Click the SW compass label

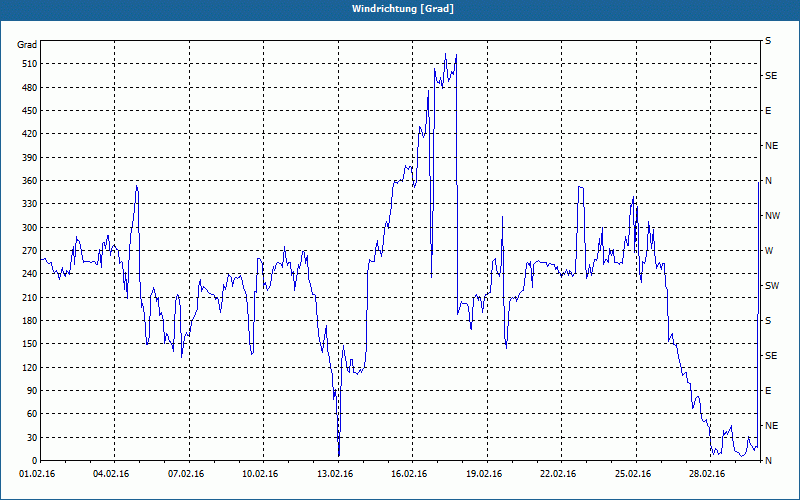pos(772,286)
